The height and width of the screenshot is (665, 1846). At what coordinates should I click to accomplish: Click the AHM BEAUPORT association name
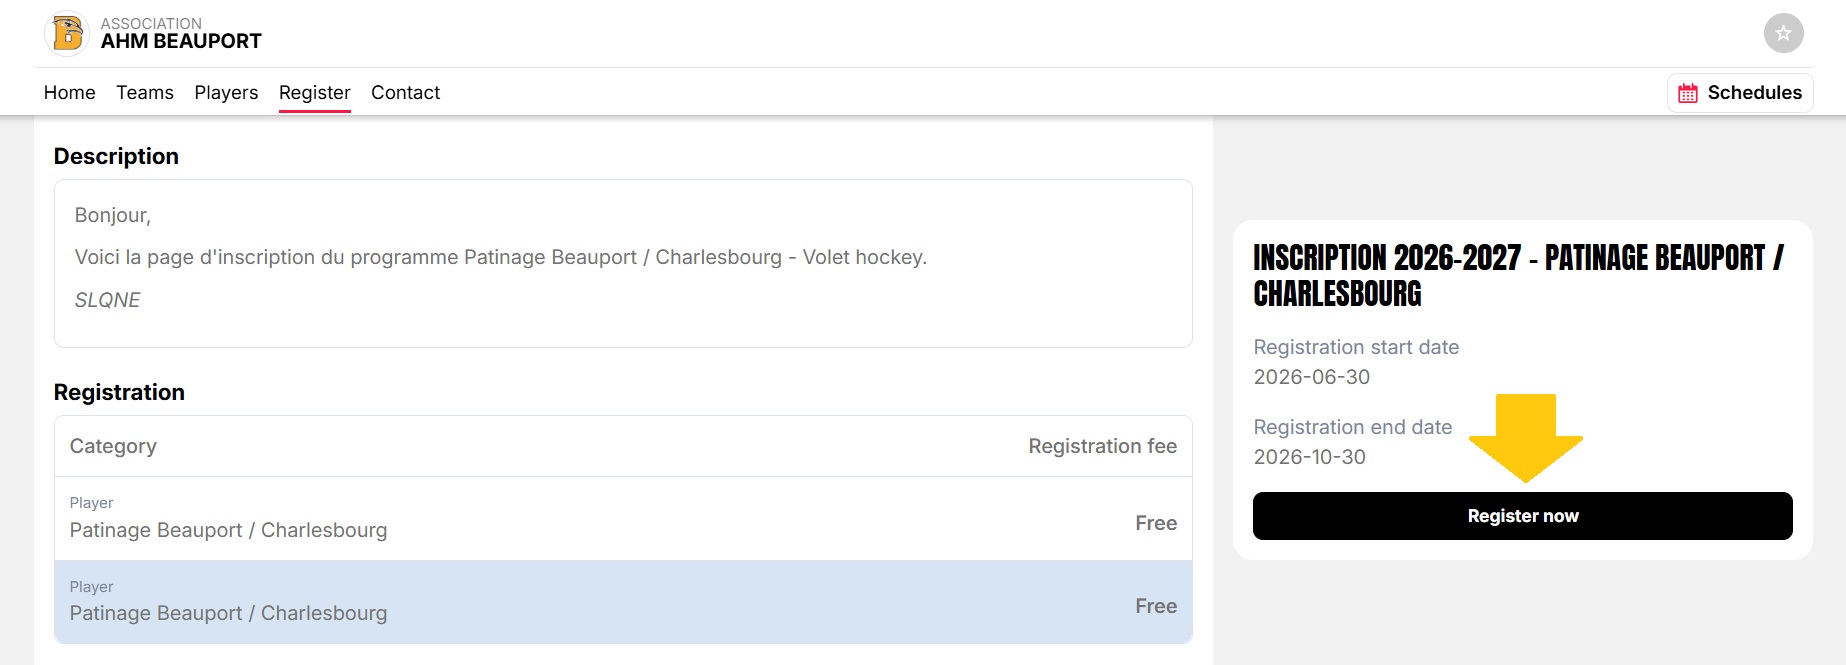181,41
